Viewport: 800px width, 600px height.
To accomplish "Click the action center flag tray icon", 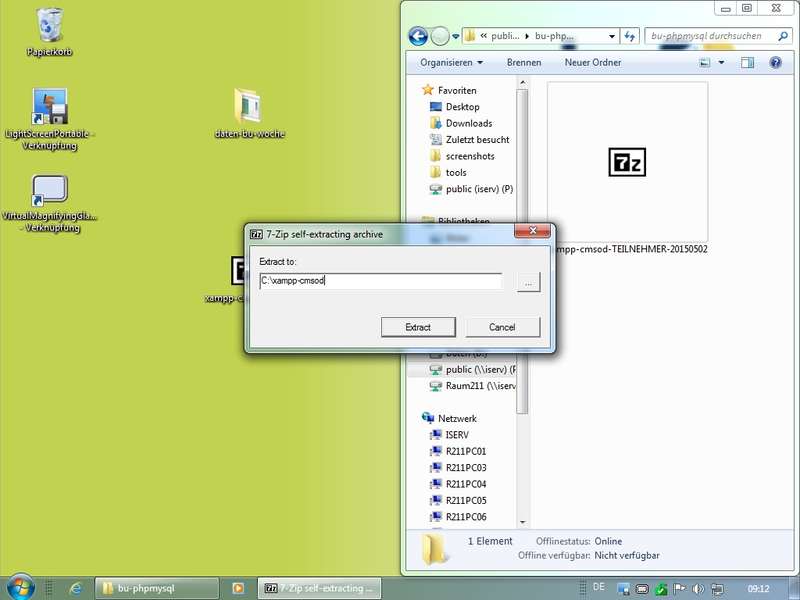I will tap(680, 589).
